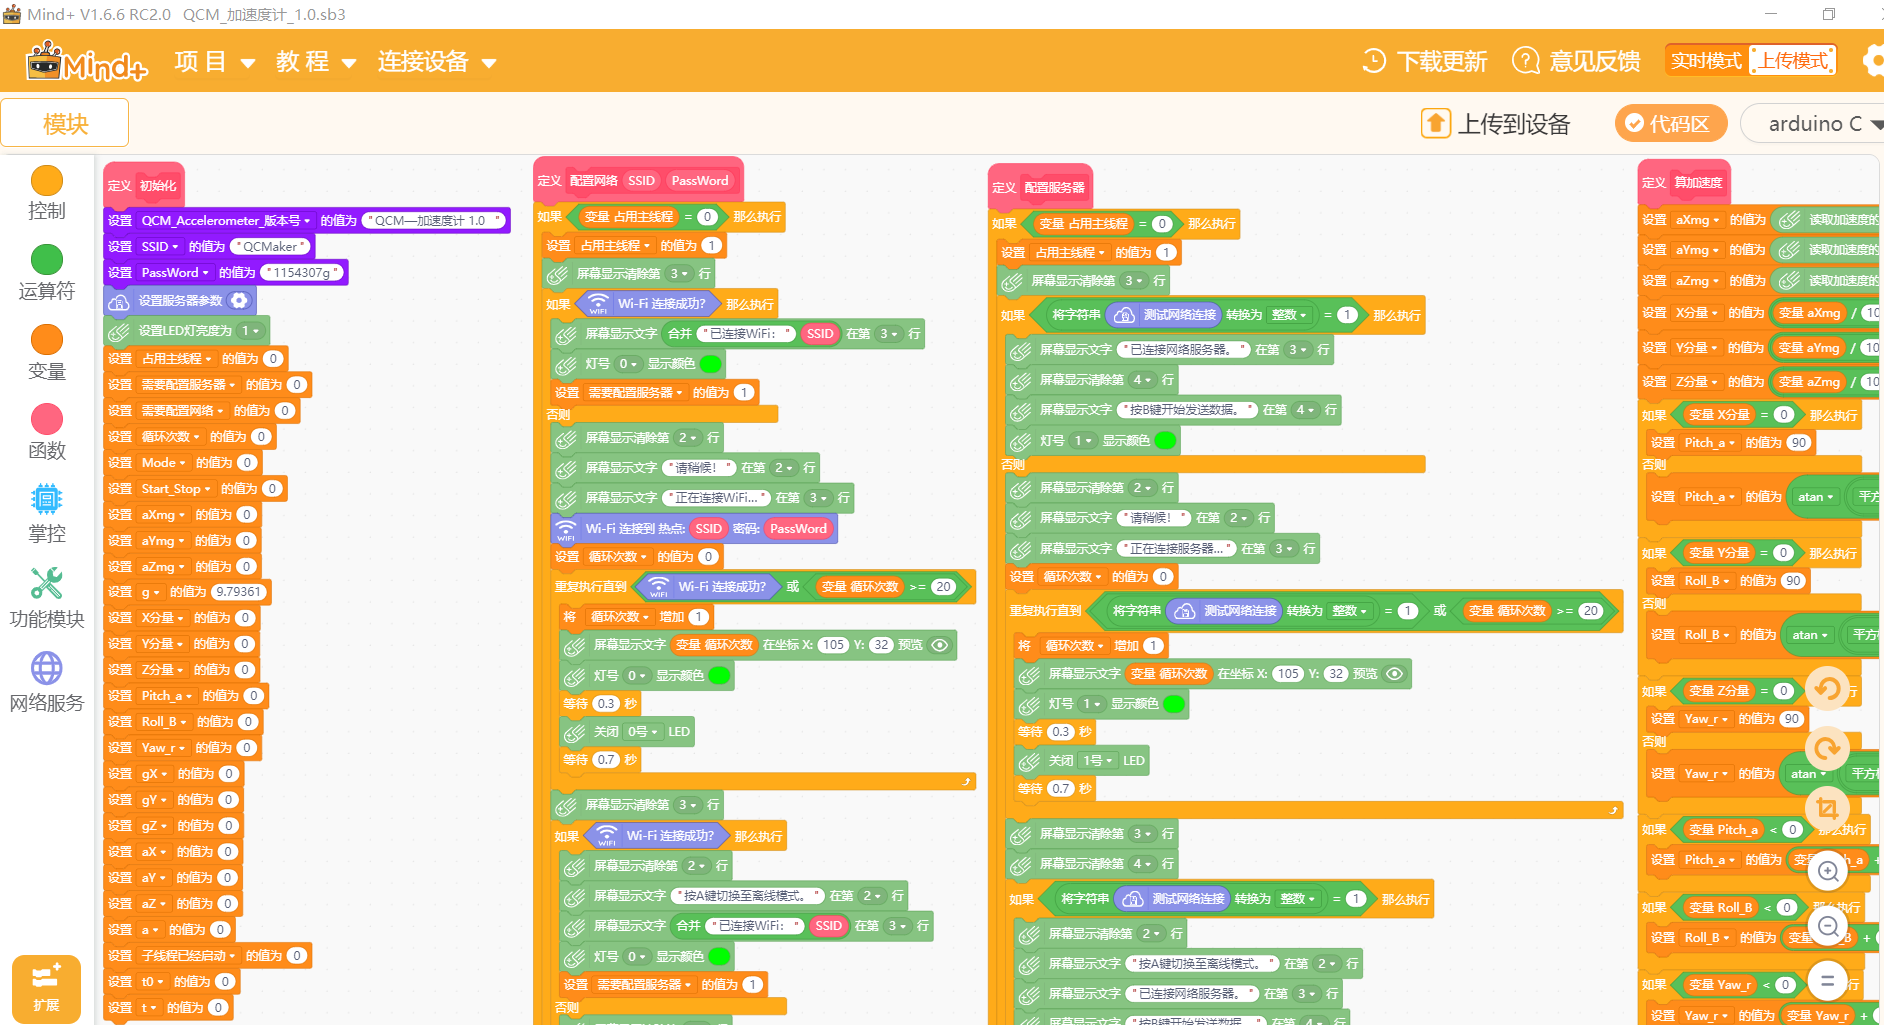Select the 模块 tab
Viewport: 1884px width, 1025px height.
[65, 123]
